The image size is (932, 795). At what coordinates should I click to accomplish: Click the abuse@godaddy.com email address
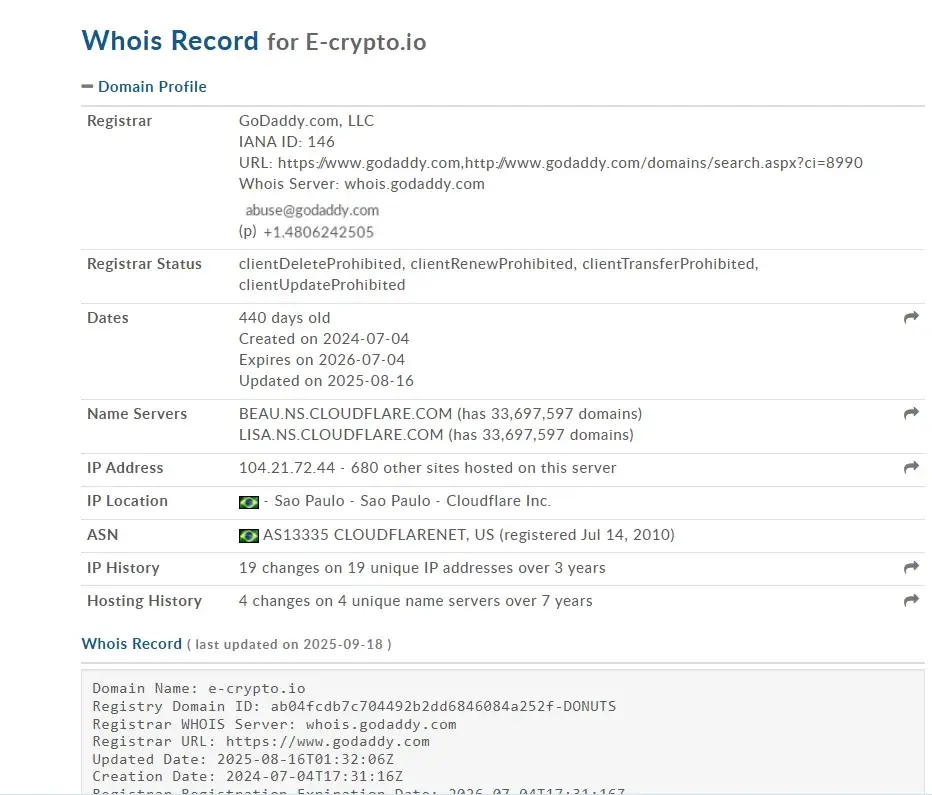click(312, 210)
